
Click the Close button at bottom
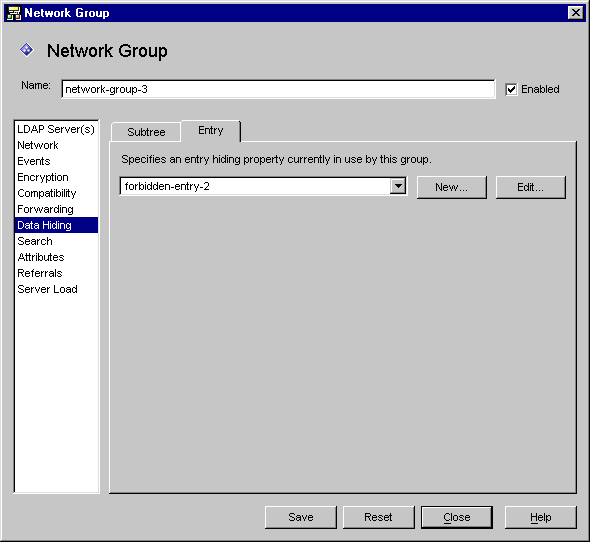(456, 517)
